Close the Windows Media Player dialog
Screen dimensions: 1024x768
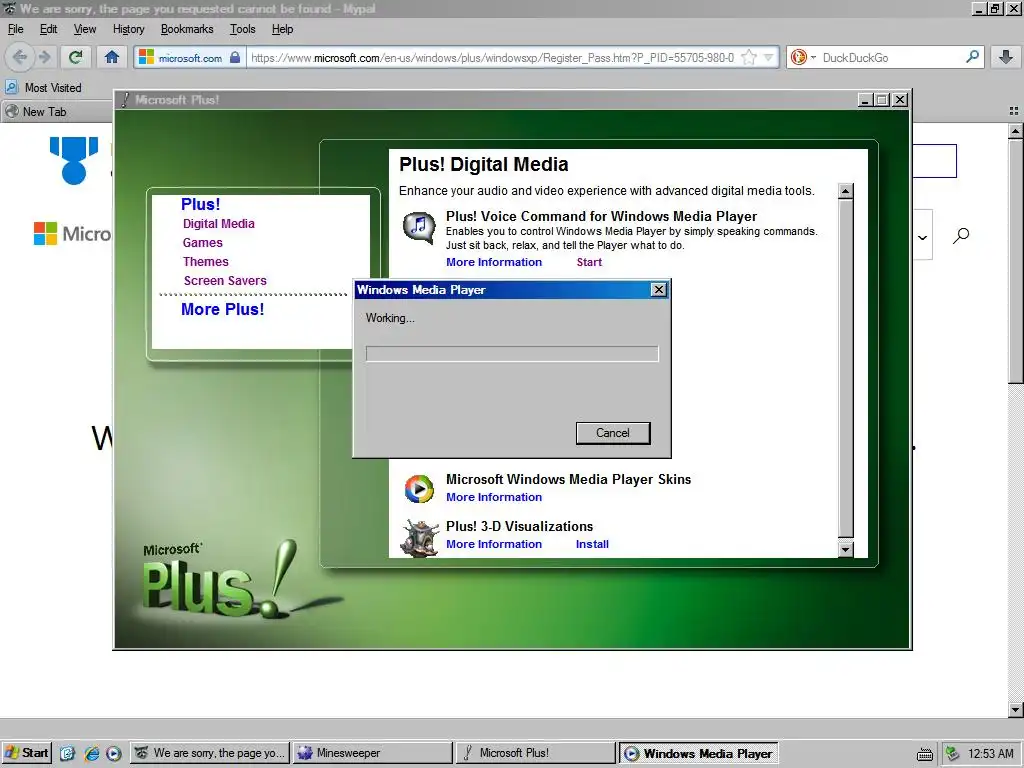[x=659, y=289]
